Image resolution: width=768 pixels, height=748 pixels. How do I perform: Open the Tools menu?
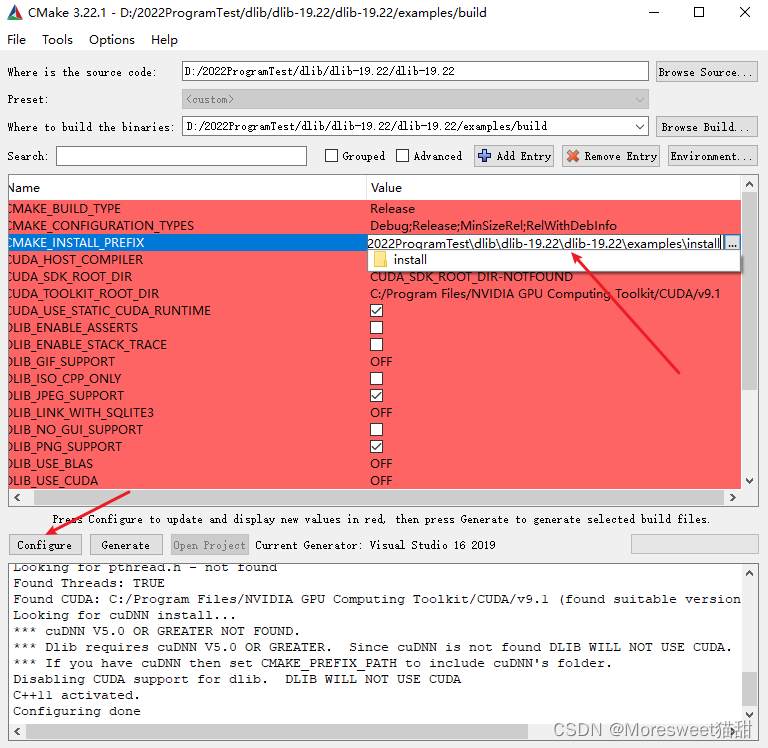(x=57, y=40)
